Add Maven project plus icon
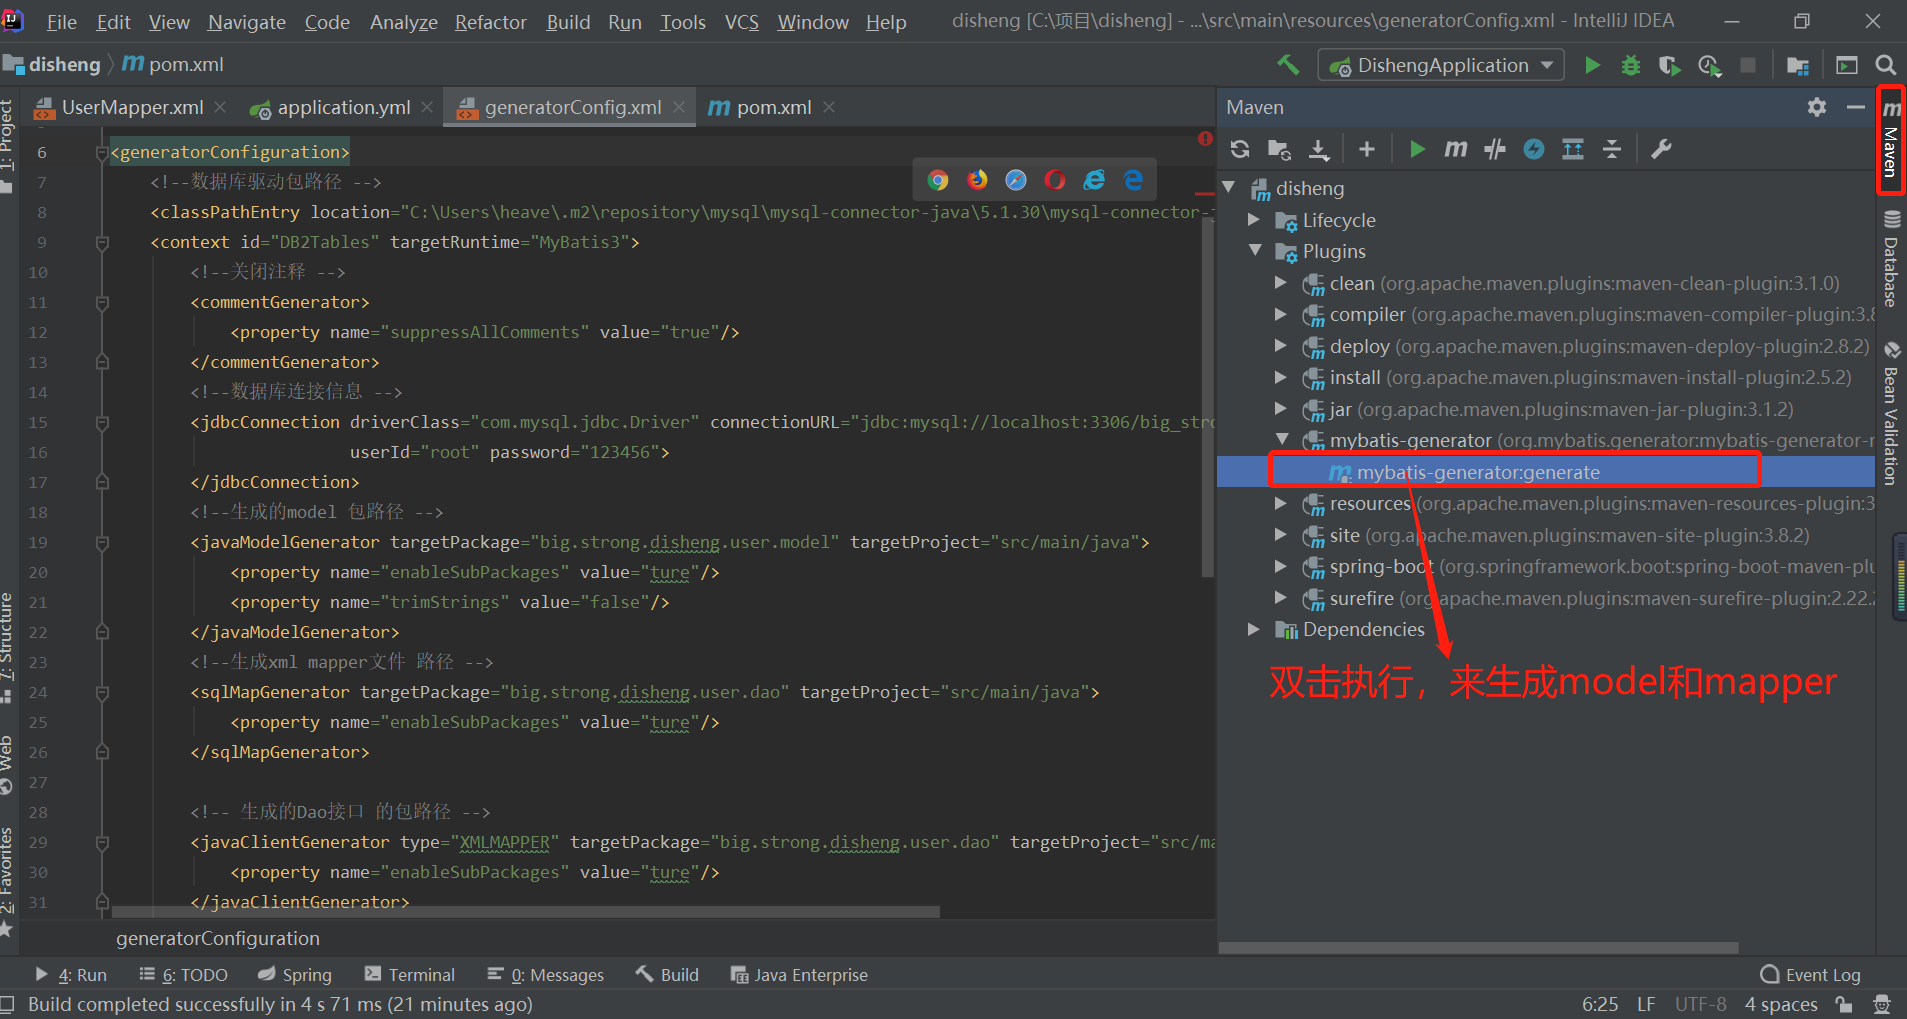 click(x=1366, y=149)
